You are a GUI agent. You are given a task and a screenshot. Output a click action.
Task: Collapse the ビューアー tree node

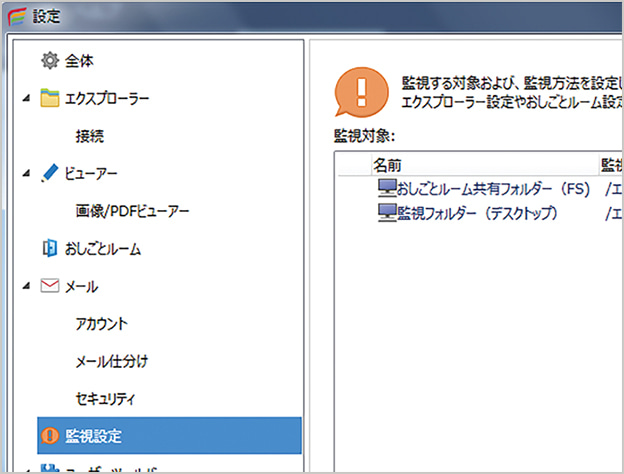point(25,174)
